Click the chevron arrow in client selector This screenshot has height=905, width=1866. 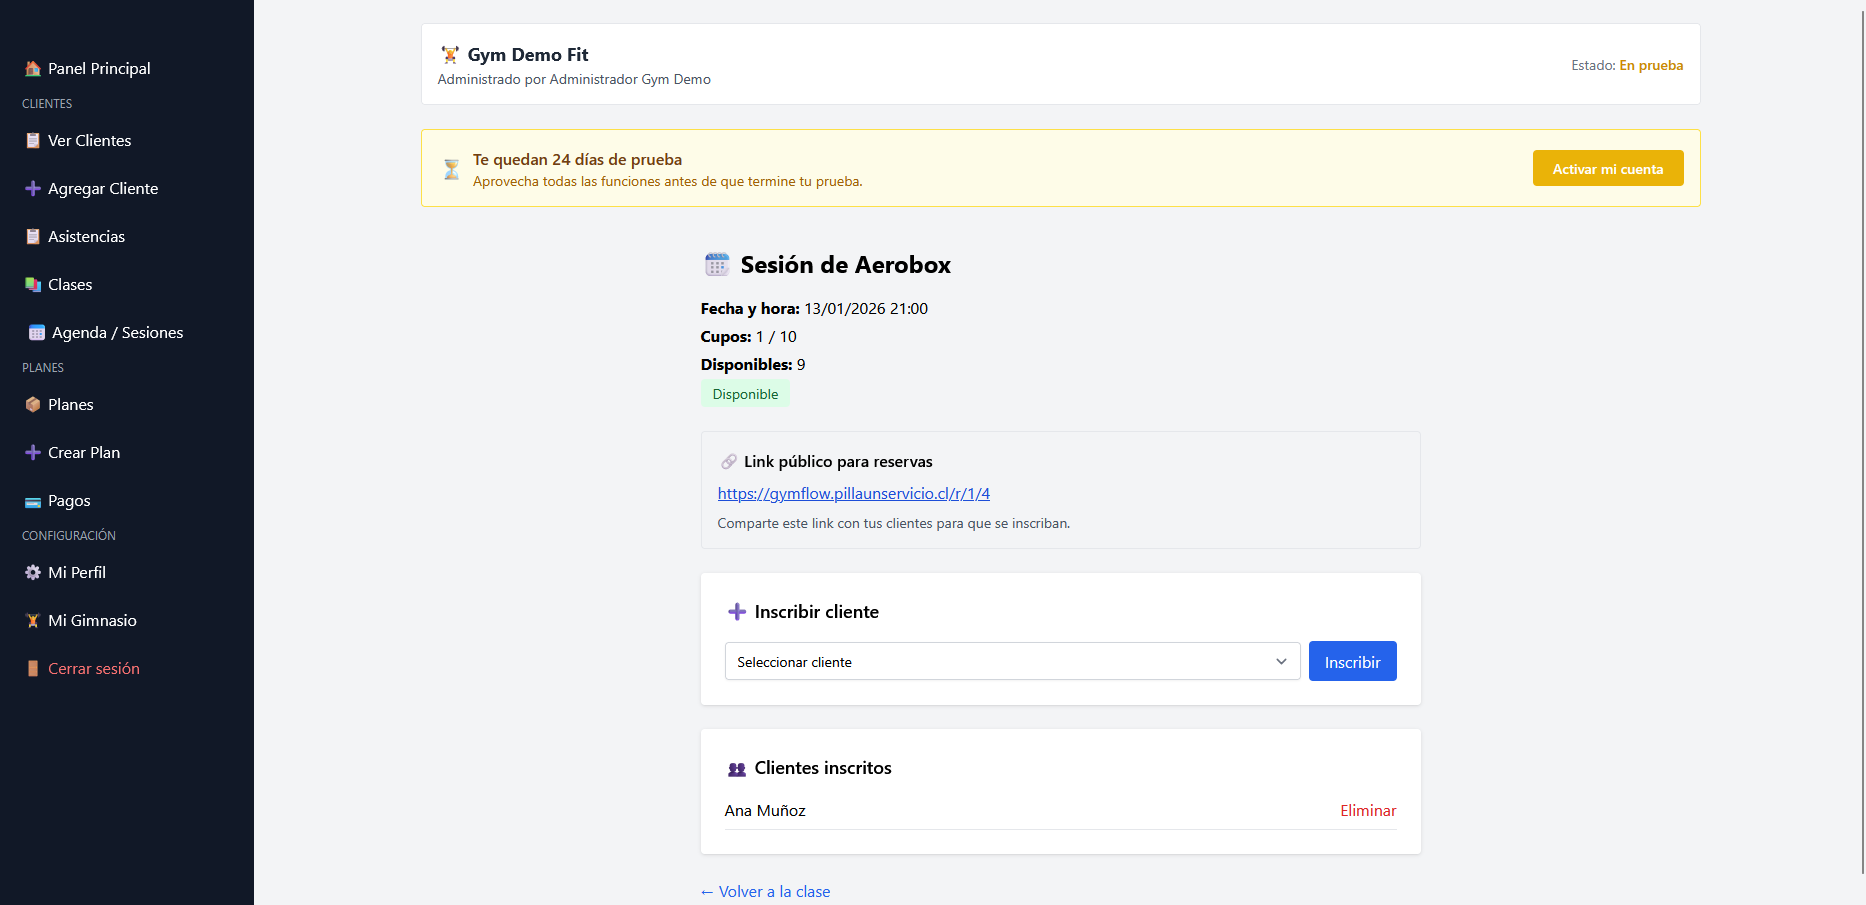point(1281,662)
